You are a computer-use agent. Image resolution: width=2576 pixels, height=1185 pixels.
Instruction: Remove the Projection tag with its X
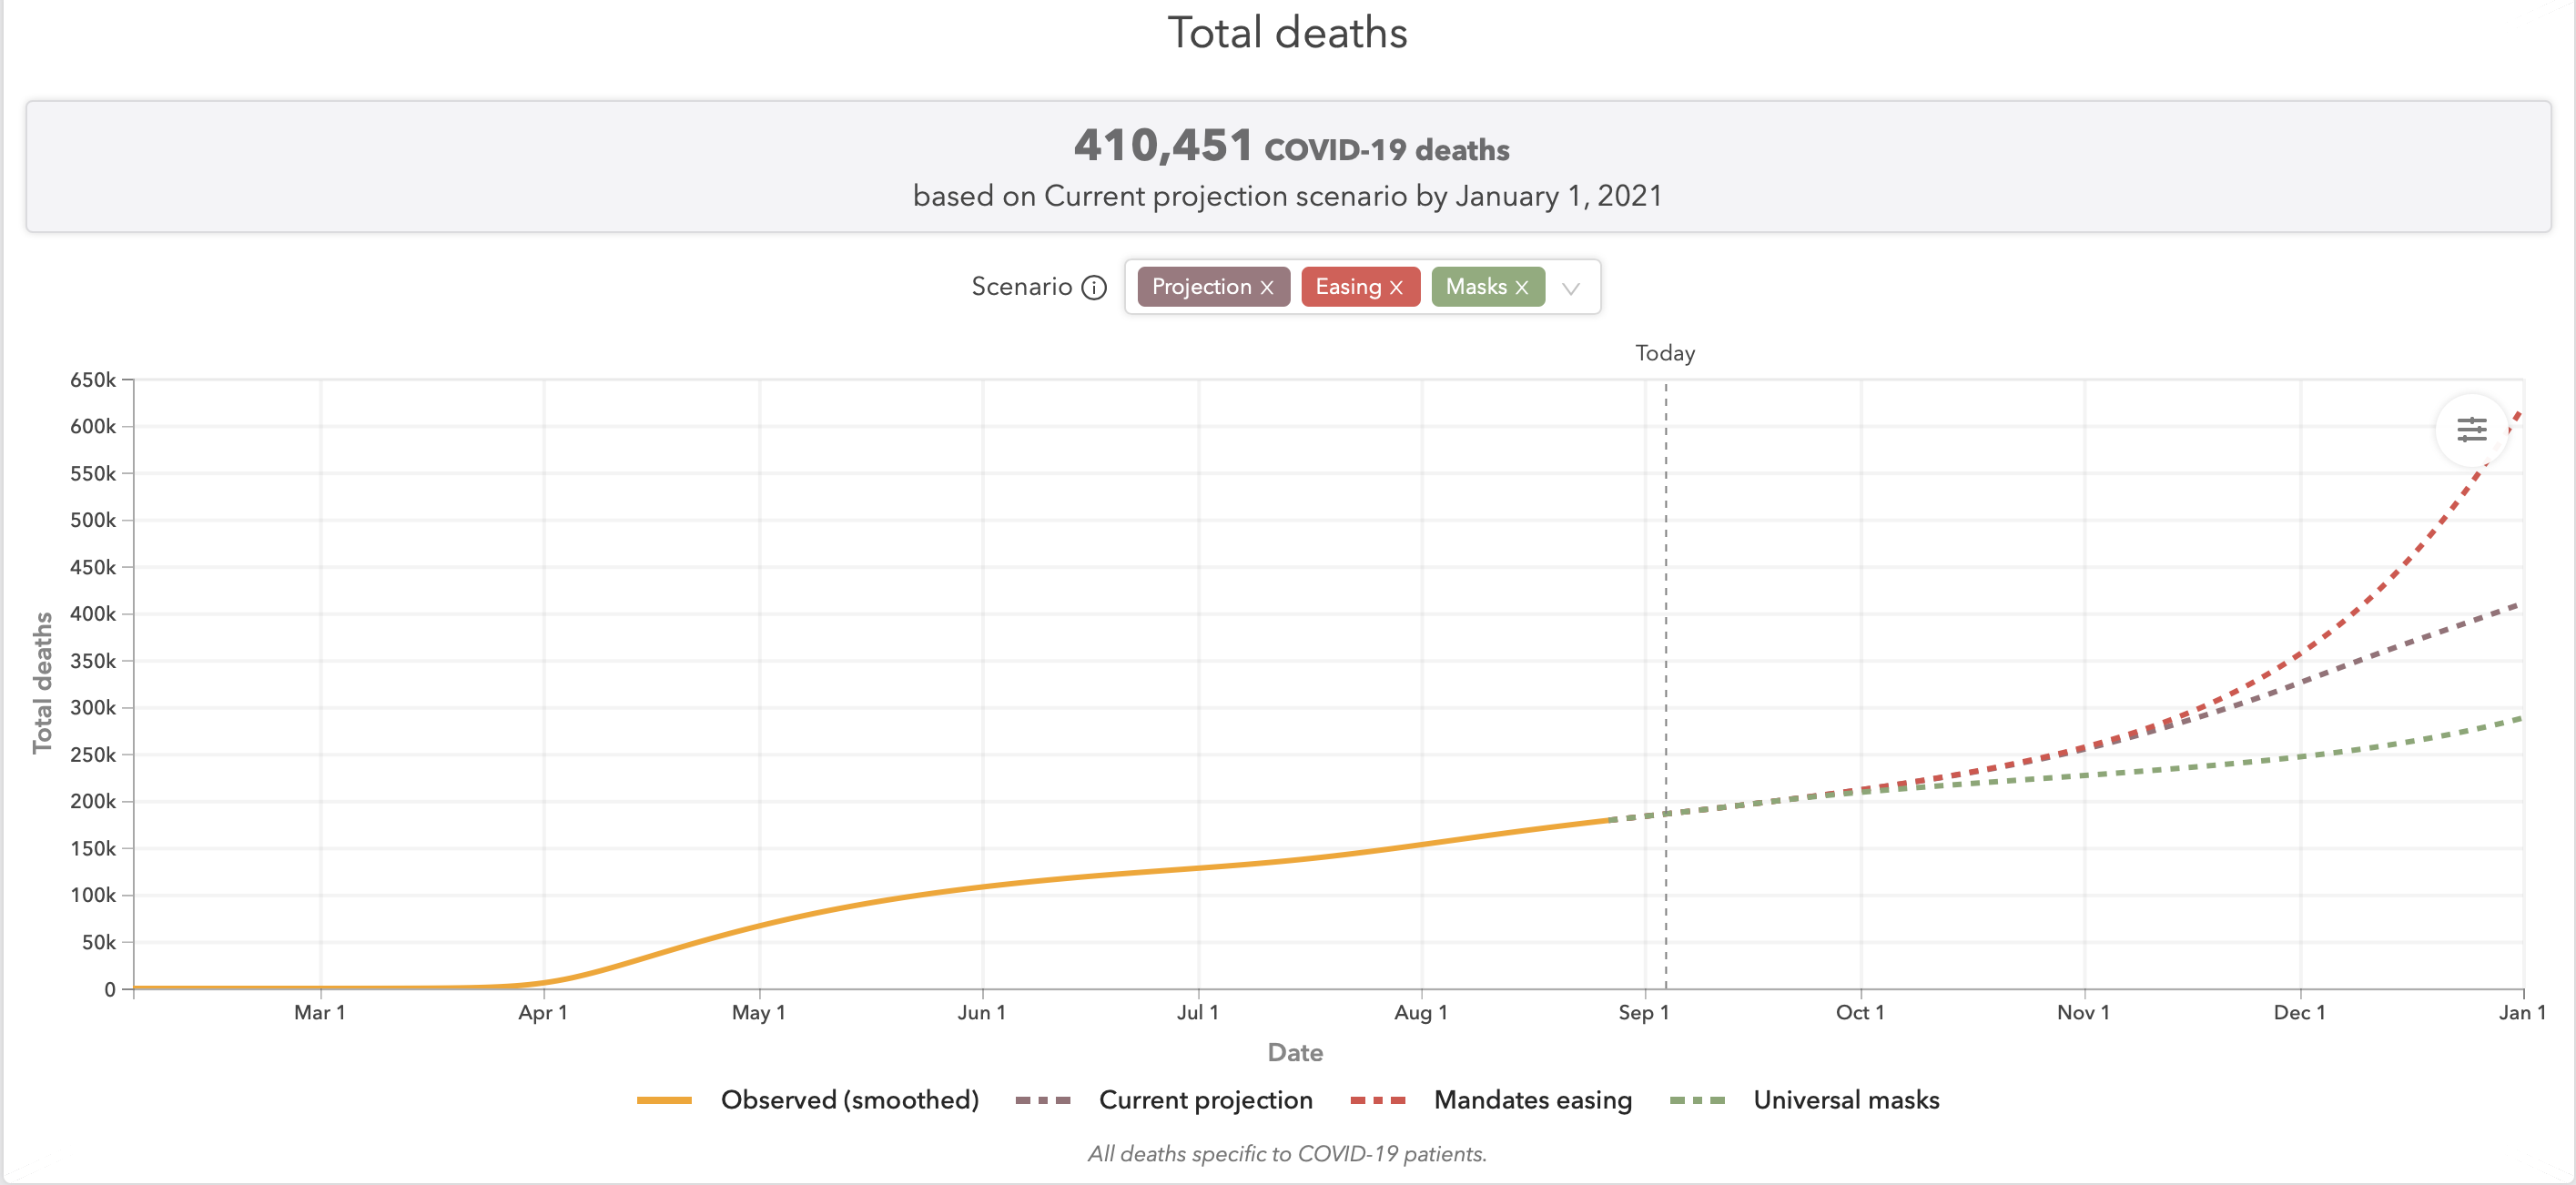[x=1266, y=288]
